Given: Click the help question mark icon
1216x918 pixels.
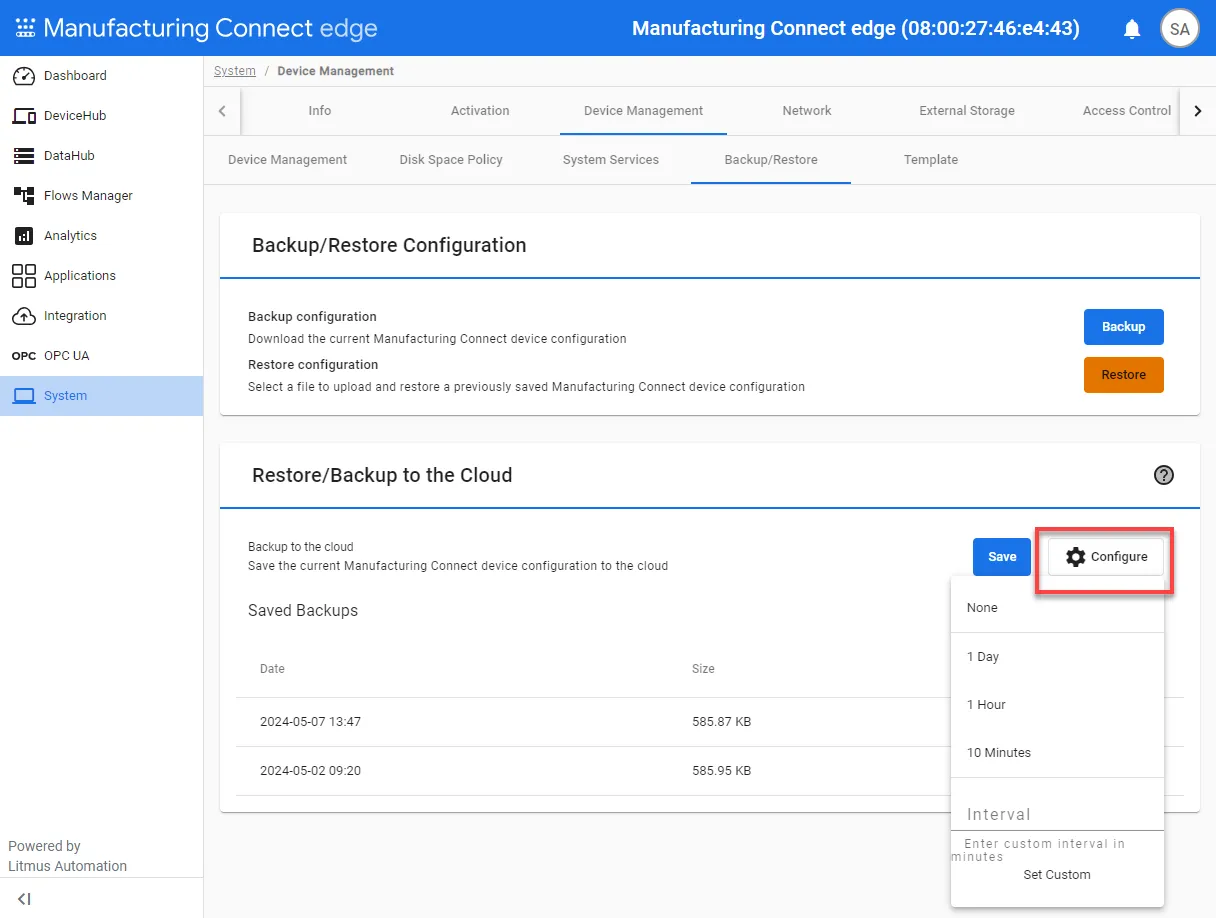Looking at the screenshot, I should pos(1164,475).
